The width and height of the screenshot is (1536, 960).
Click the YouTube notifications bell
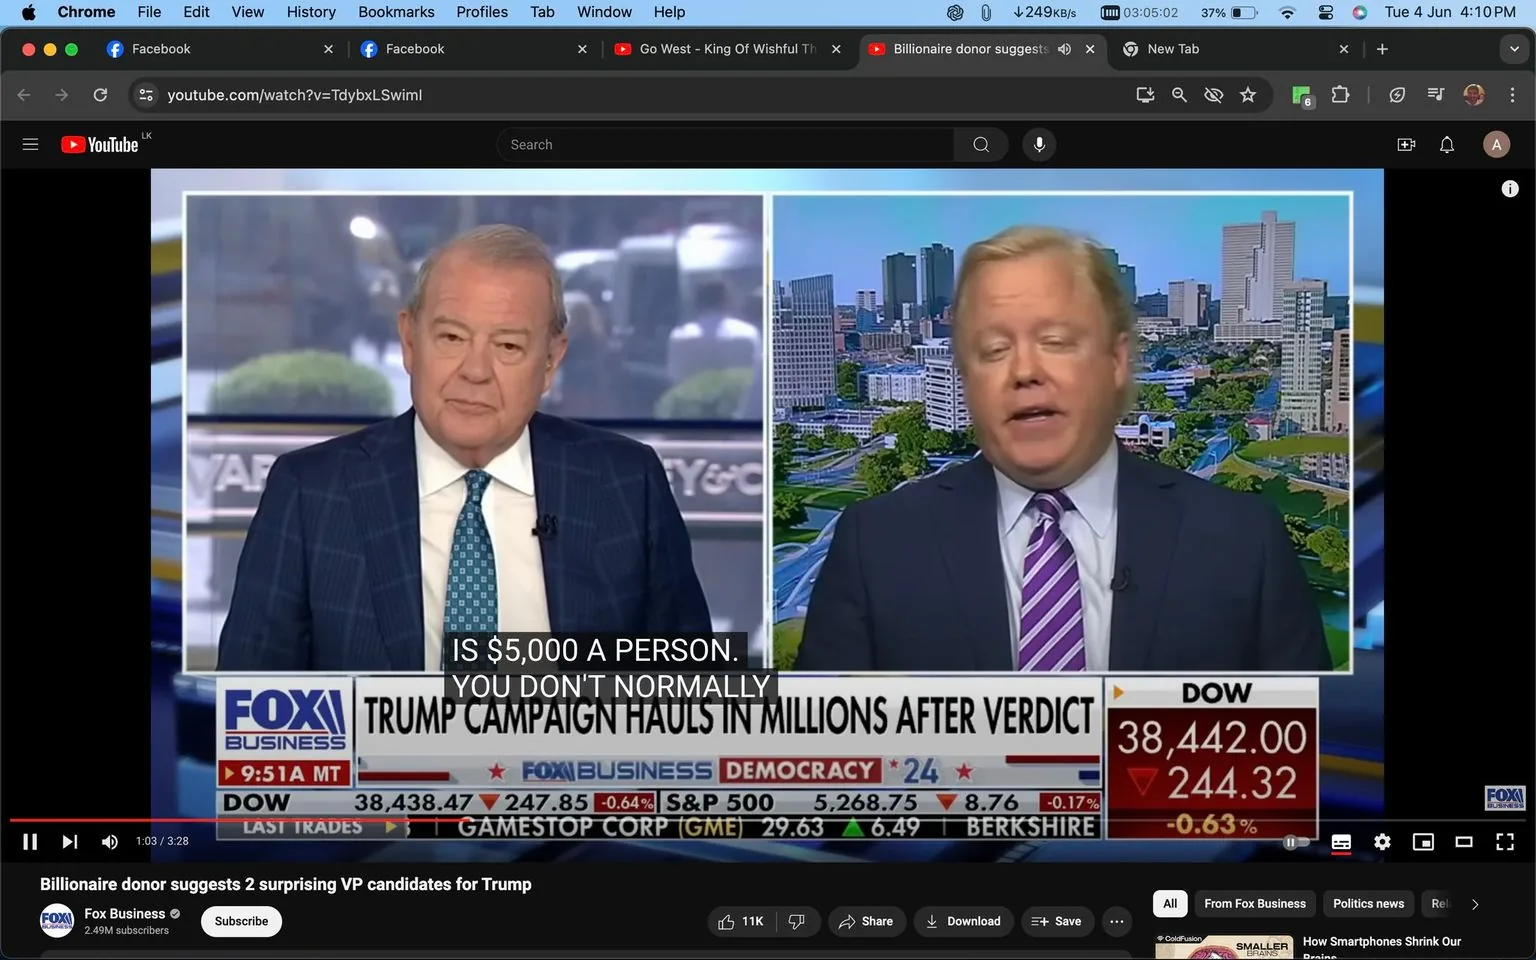pos(1446,144)
